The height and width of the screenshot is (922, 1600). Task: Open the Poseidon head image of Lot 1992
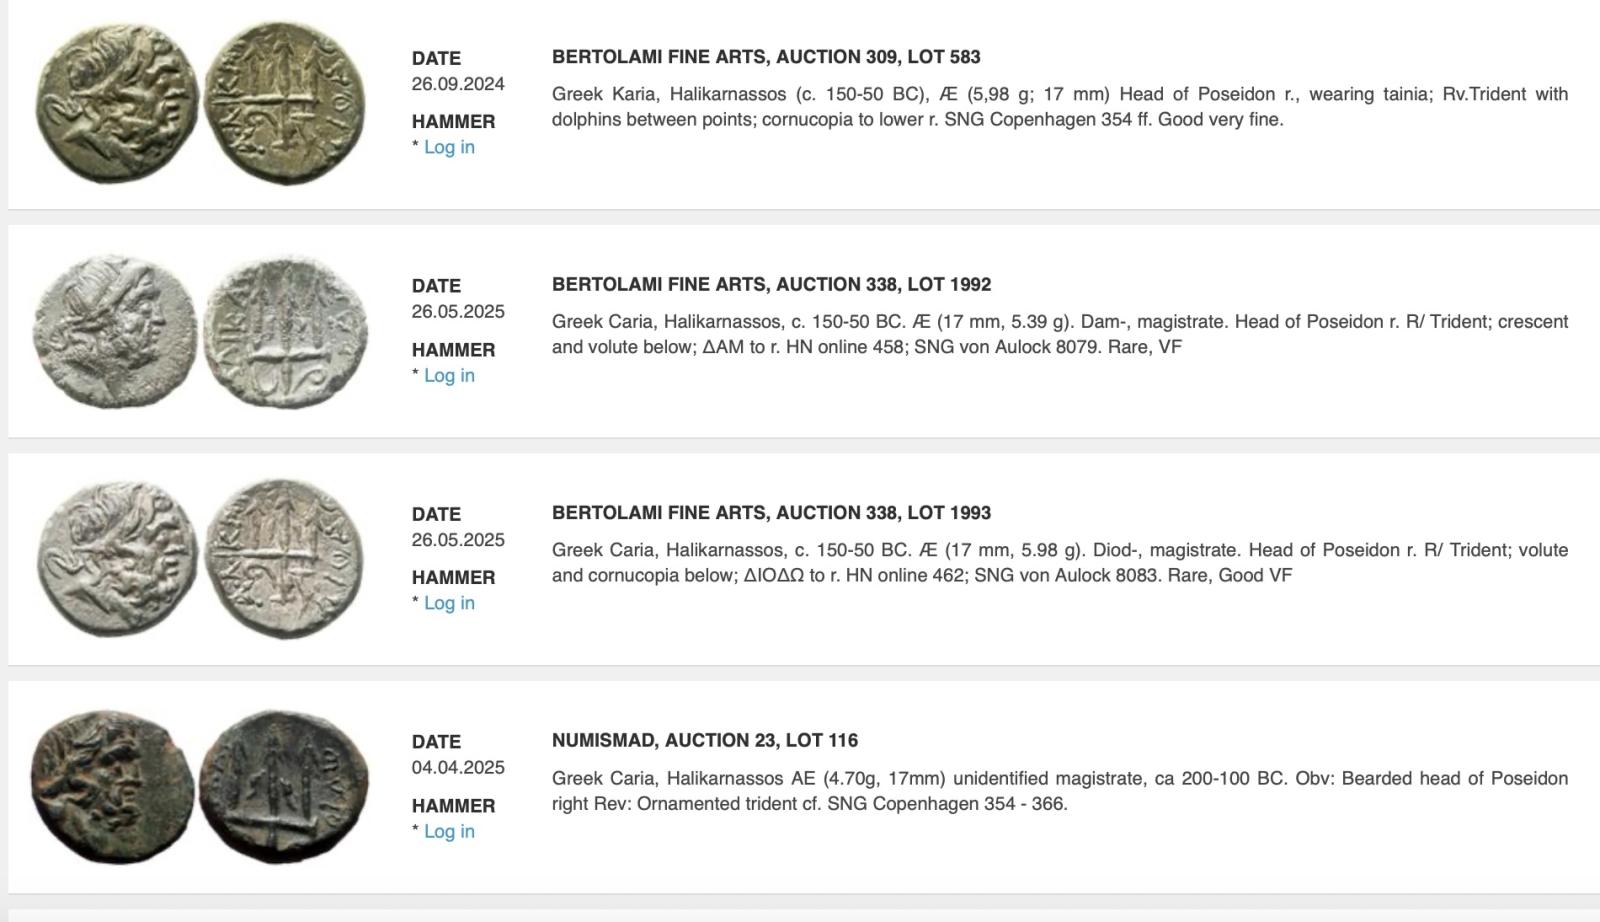pos(115,331)
